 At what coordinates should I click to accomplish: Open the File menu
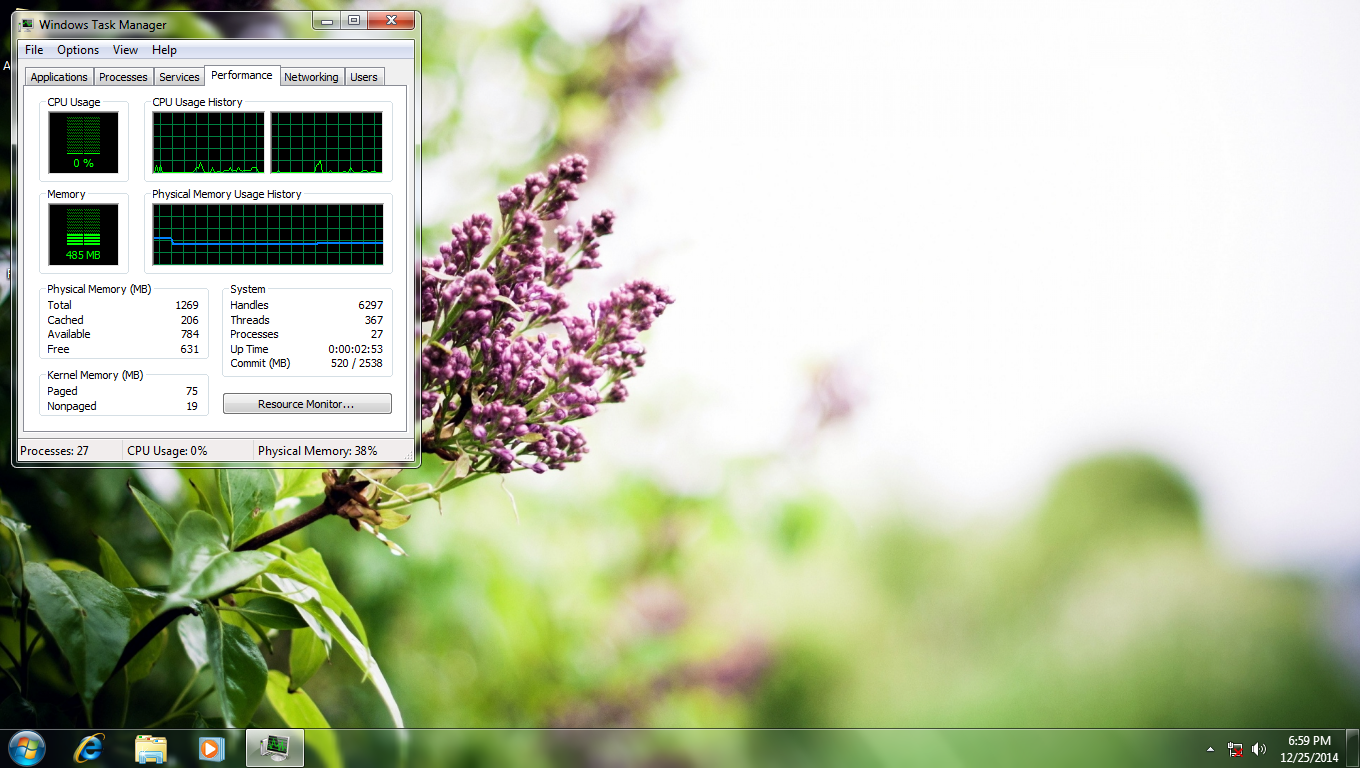click(x=34, y=50)
